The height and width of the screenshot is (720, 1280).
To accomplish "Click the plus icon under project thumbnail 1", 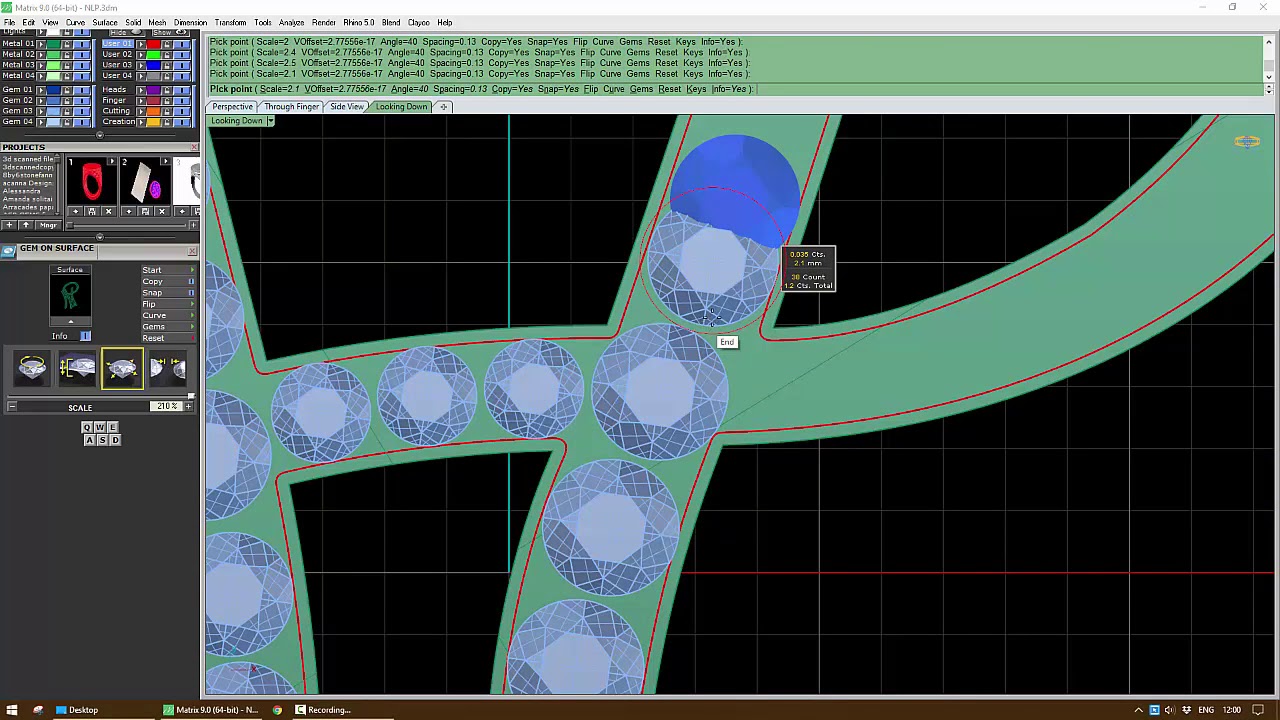I will tap(75, 211).
